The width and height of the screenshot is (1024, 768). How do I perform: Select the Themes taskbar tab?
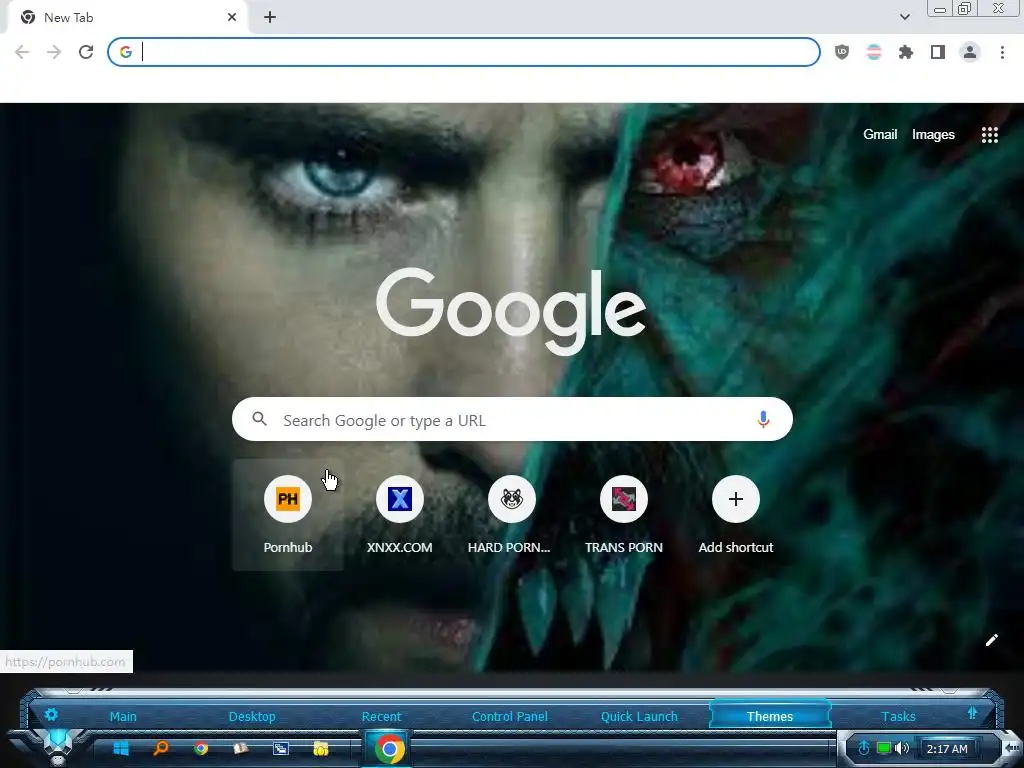(770, 716)
